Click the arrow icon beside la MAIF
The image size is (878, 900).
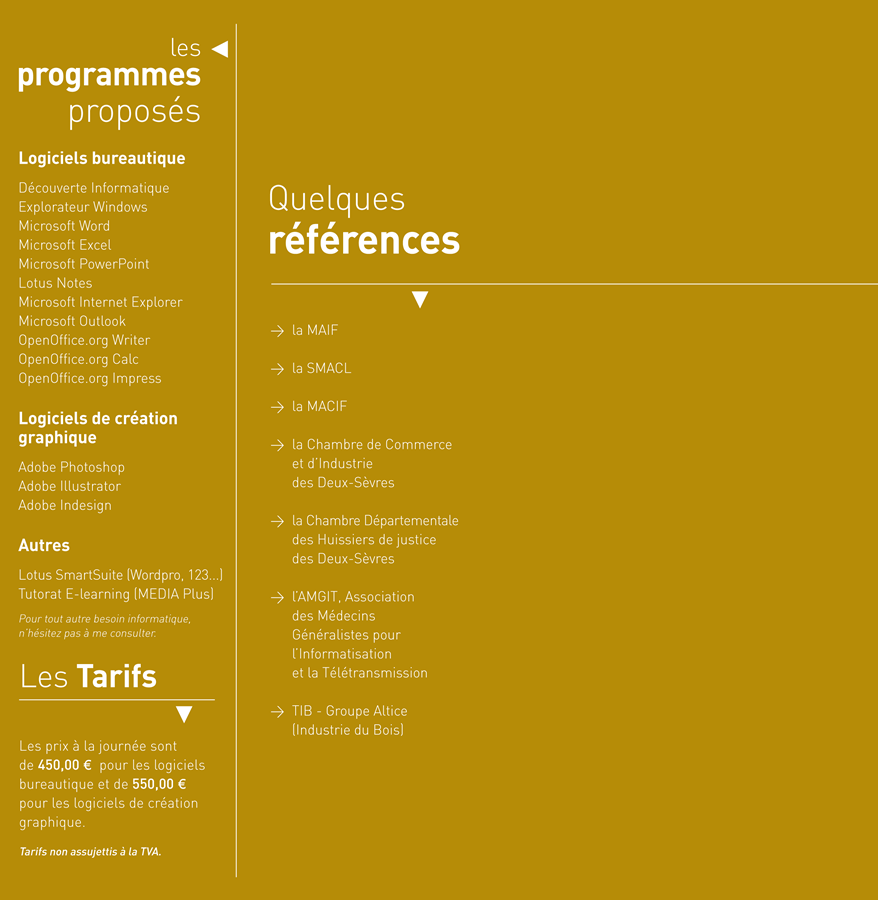click(x=277, y=331)
